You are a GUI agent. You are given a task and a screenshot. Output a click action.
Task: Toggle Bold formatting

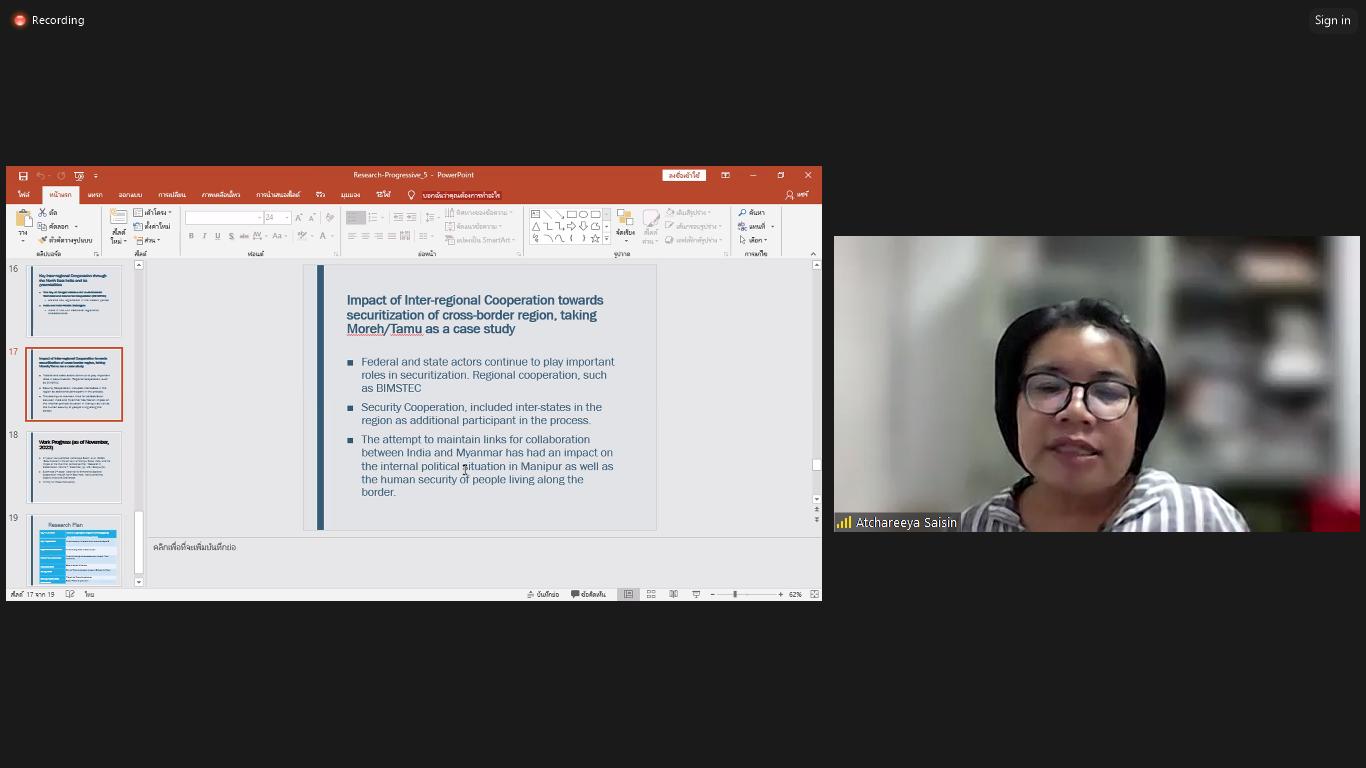191,236
